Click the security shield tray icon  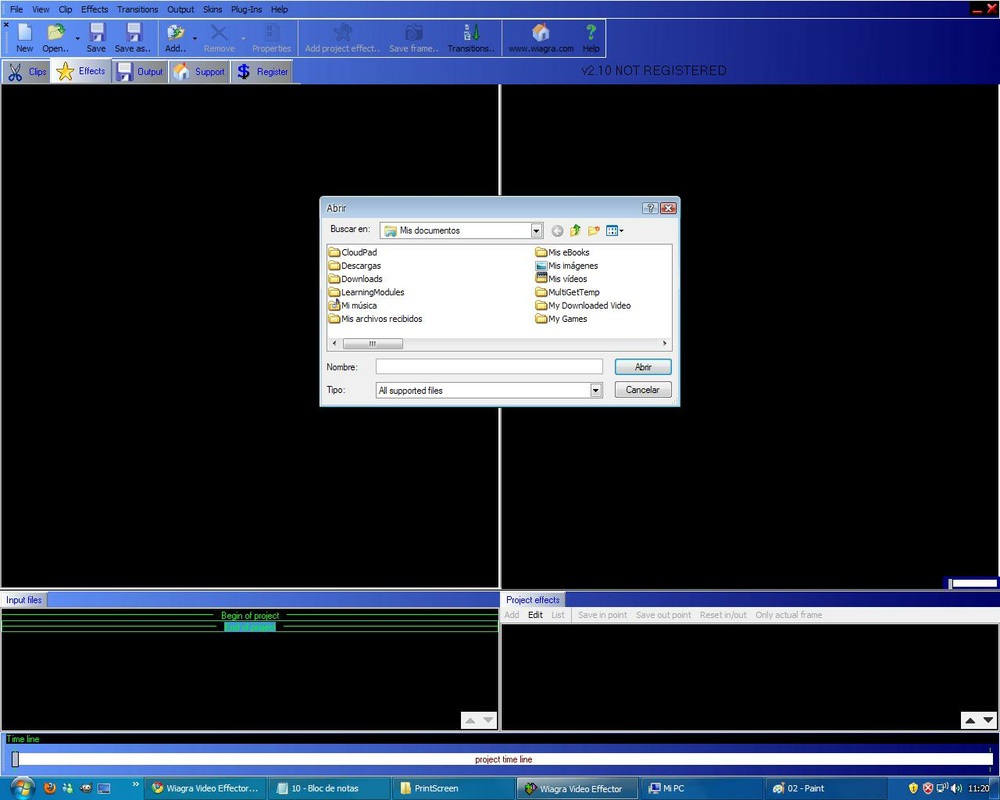coord(913,788)
